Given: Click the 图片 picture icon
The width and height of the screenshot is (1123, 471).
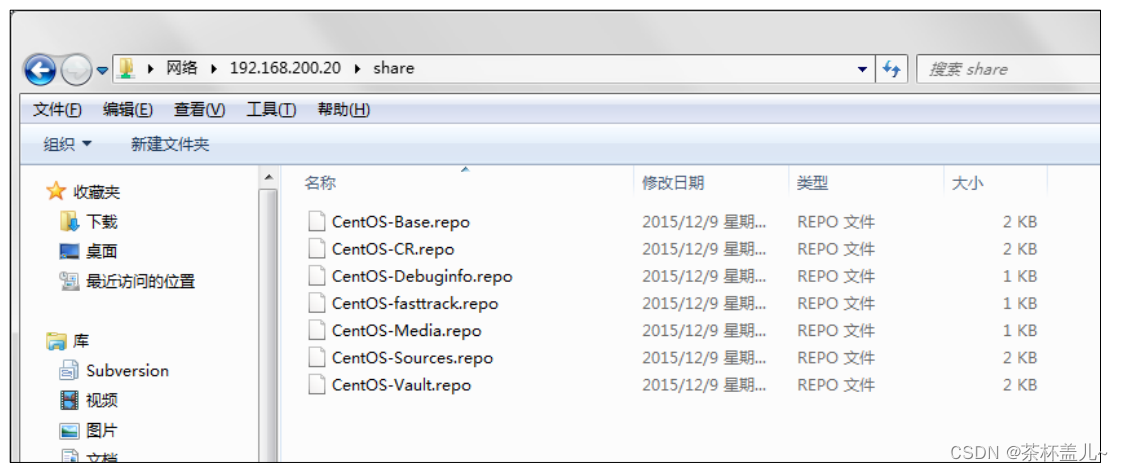Looking at the screenshot, I should coord(69,431).
